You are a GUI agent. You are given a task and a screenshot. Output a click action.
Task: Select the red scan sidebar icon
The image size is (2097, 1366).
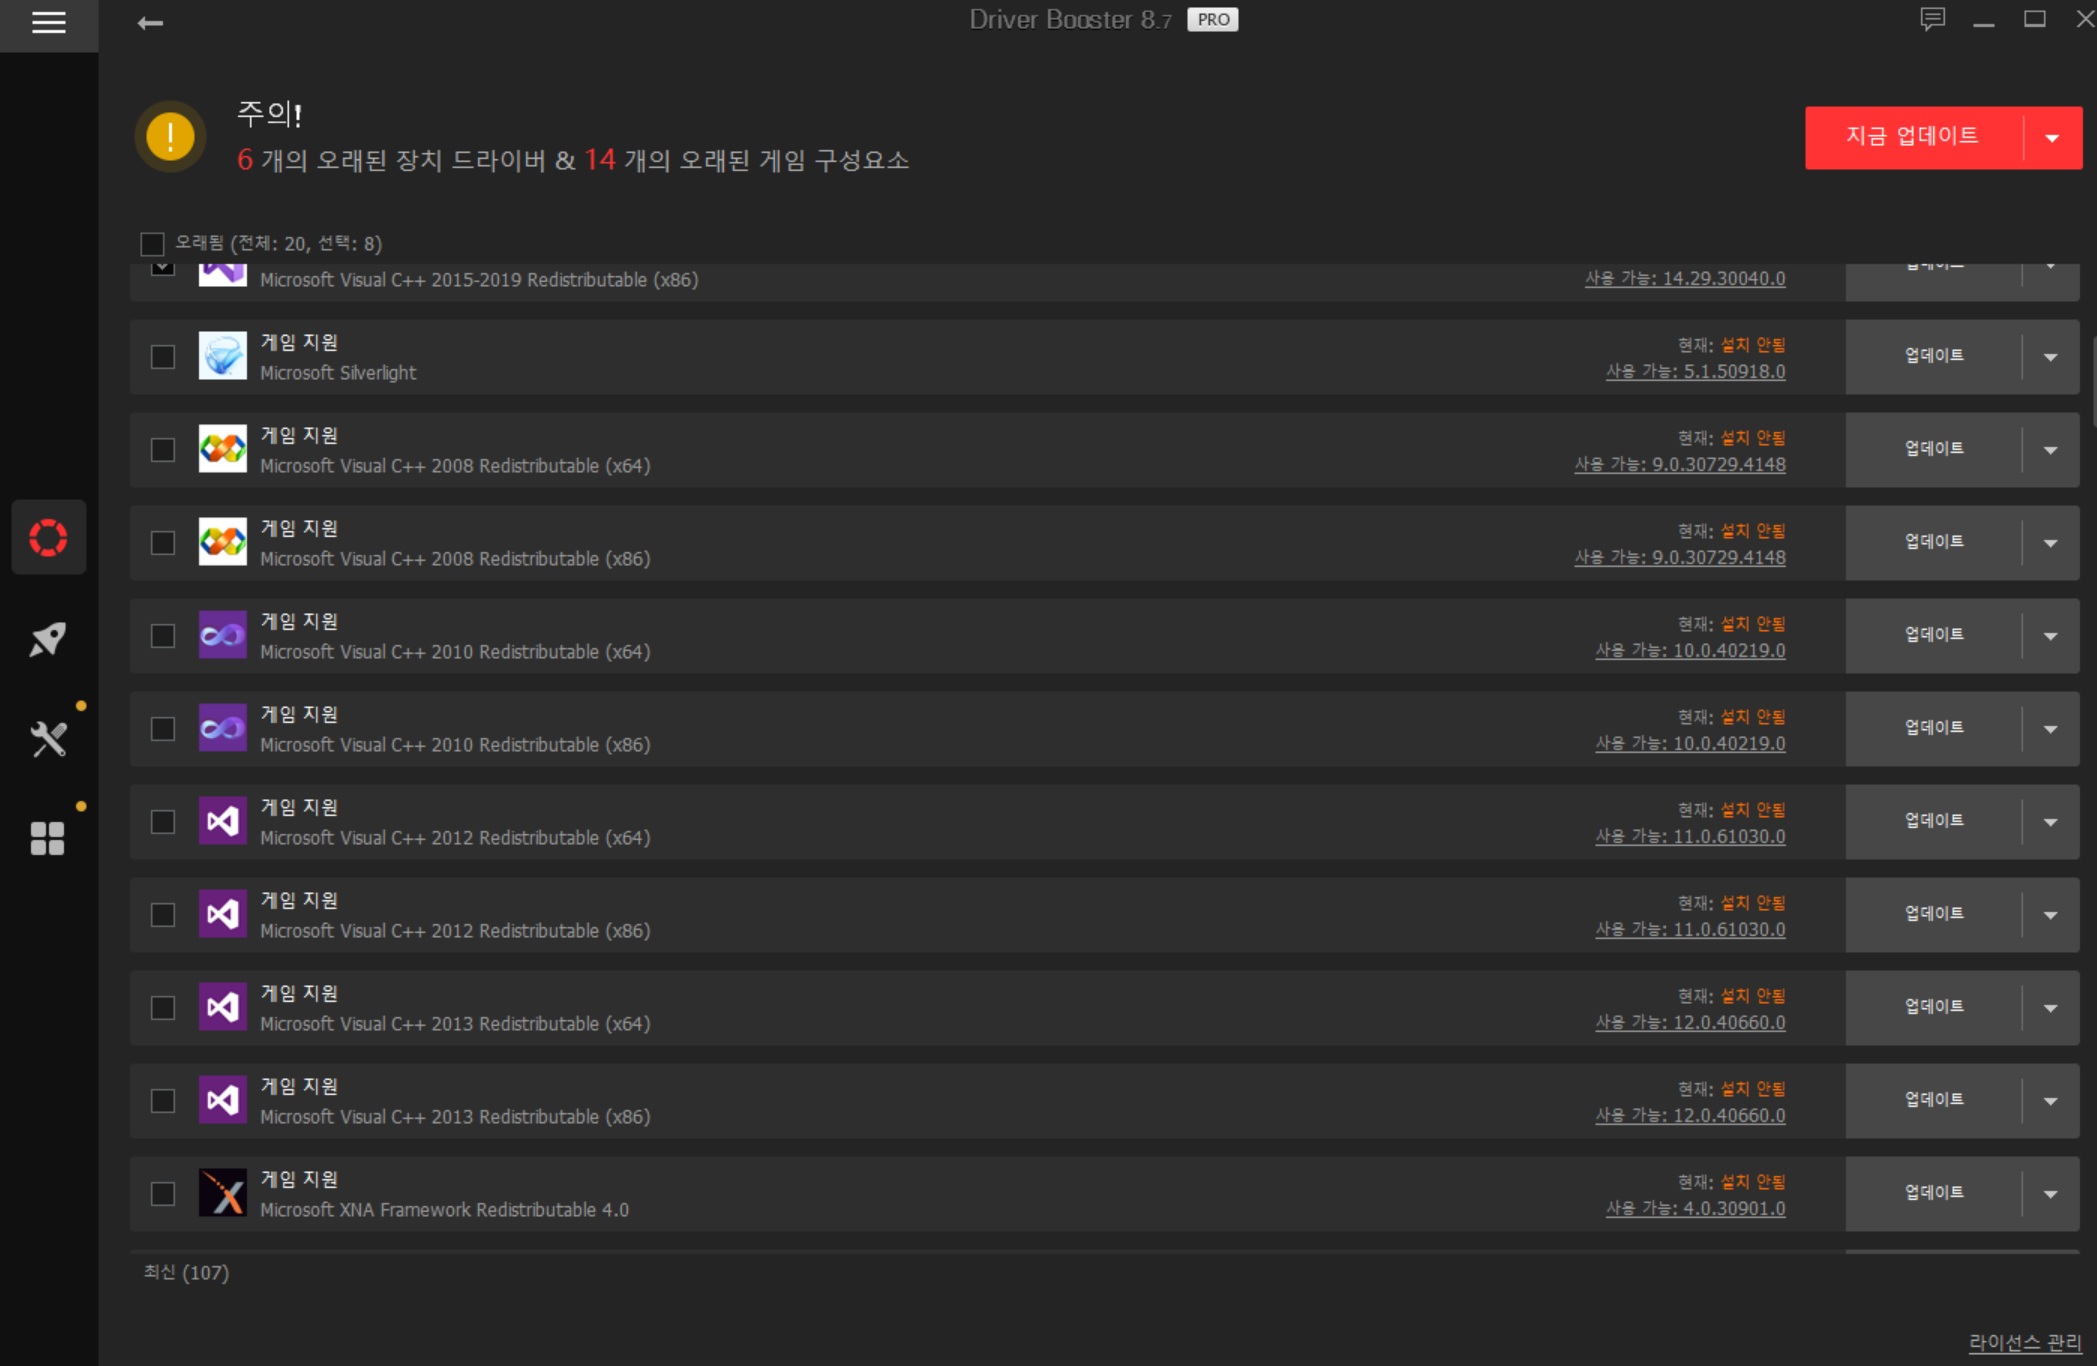[48, 537]
